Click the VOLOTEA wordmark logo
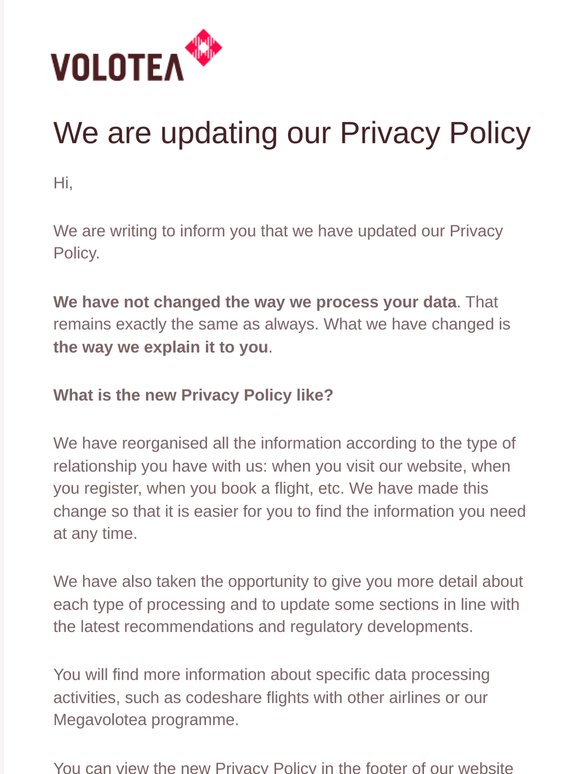The height and width of the screenshot is (774, 580). click(x=117, y=68)
